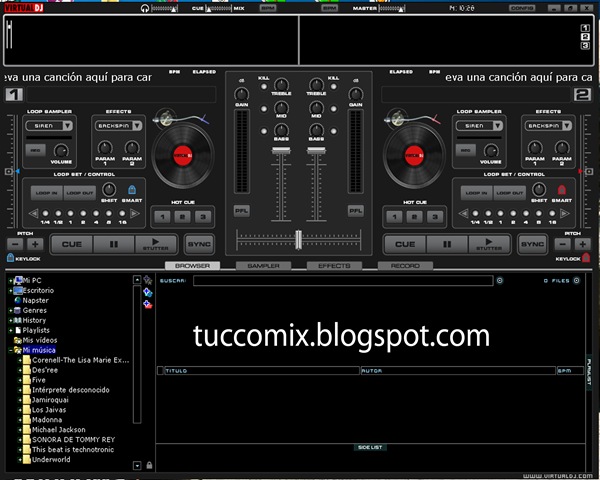Toggle the blue Smart lock on deck 1
Screen dimensions: 600x480
click(132, 189)
